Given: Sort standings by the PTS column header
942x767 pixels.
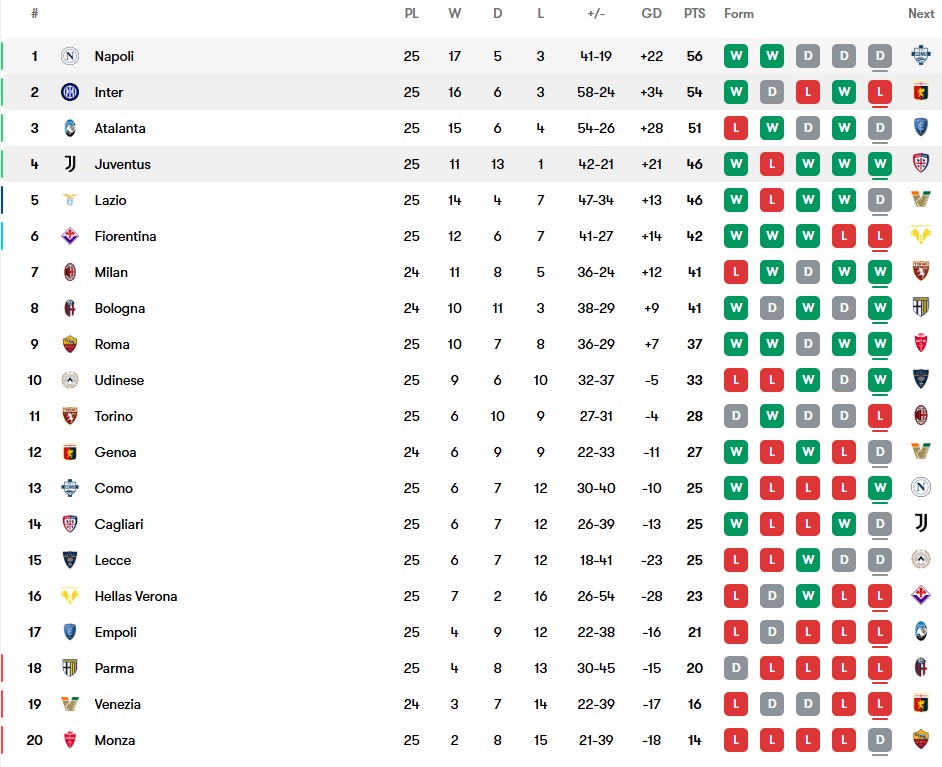Looking at the screenshot, I should click(x=694, y=14).
